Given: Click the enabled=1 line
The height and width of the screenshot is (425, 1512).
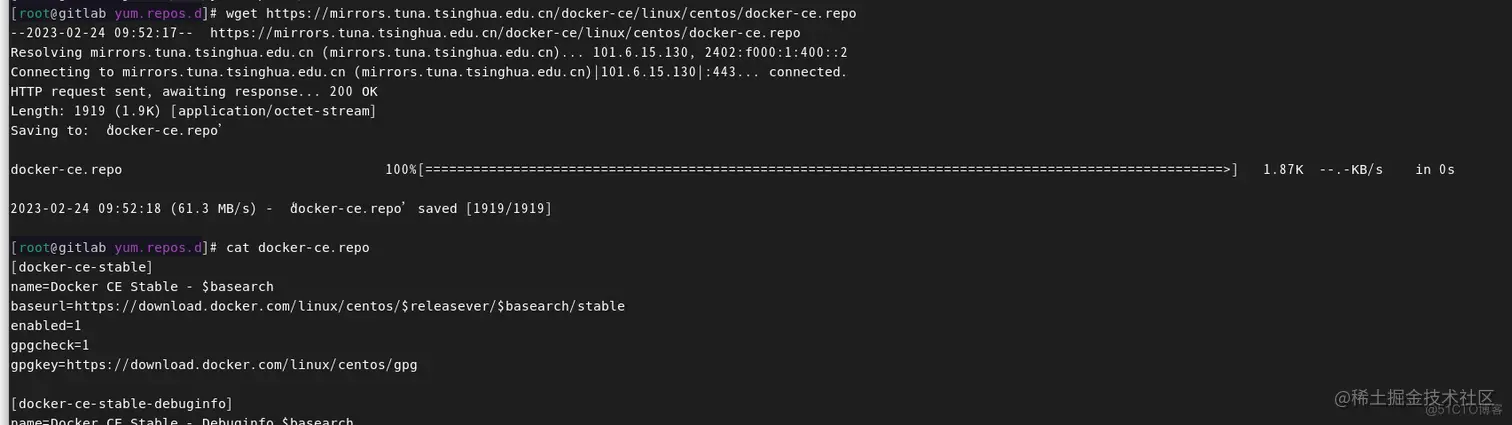Looking at the screenshot, I should [x=46, y=326].
